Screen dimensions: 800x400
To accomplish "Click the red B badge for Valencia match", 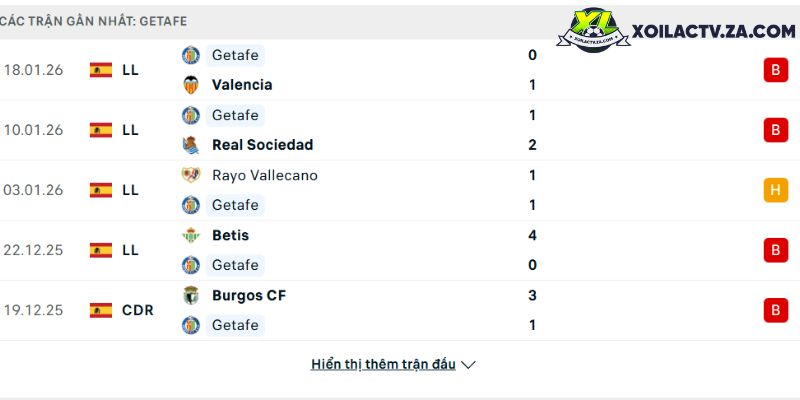I will (775, 70).
